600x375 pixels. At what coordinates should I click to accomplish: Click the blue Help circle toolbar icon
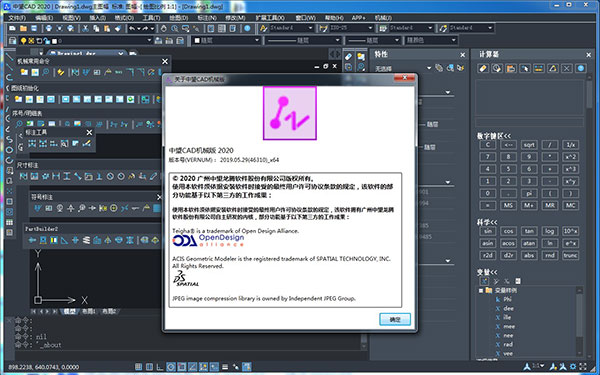(x=247, y=28)
